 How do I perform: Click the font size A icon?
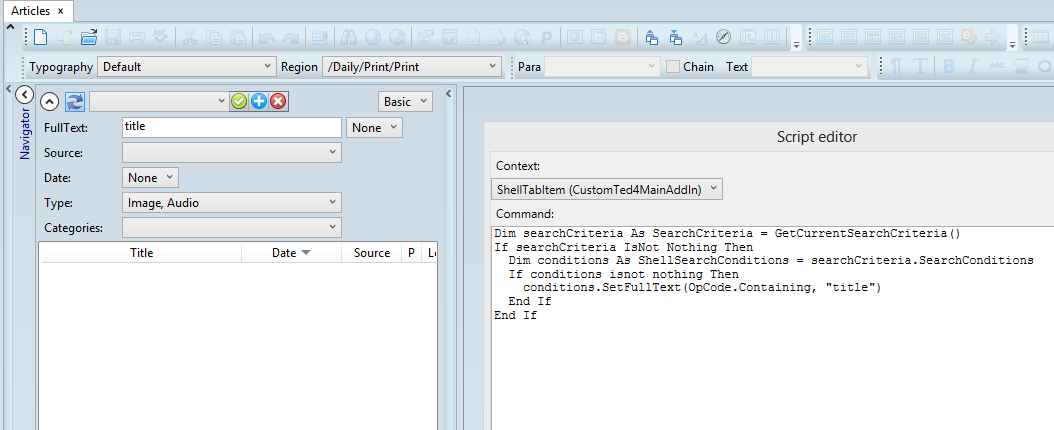pos(700,37)
